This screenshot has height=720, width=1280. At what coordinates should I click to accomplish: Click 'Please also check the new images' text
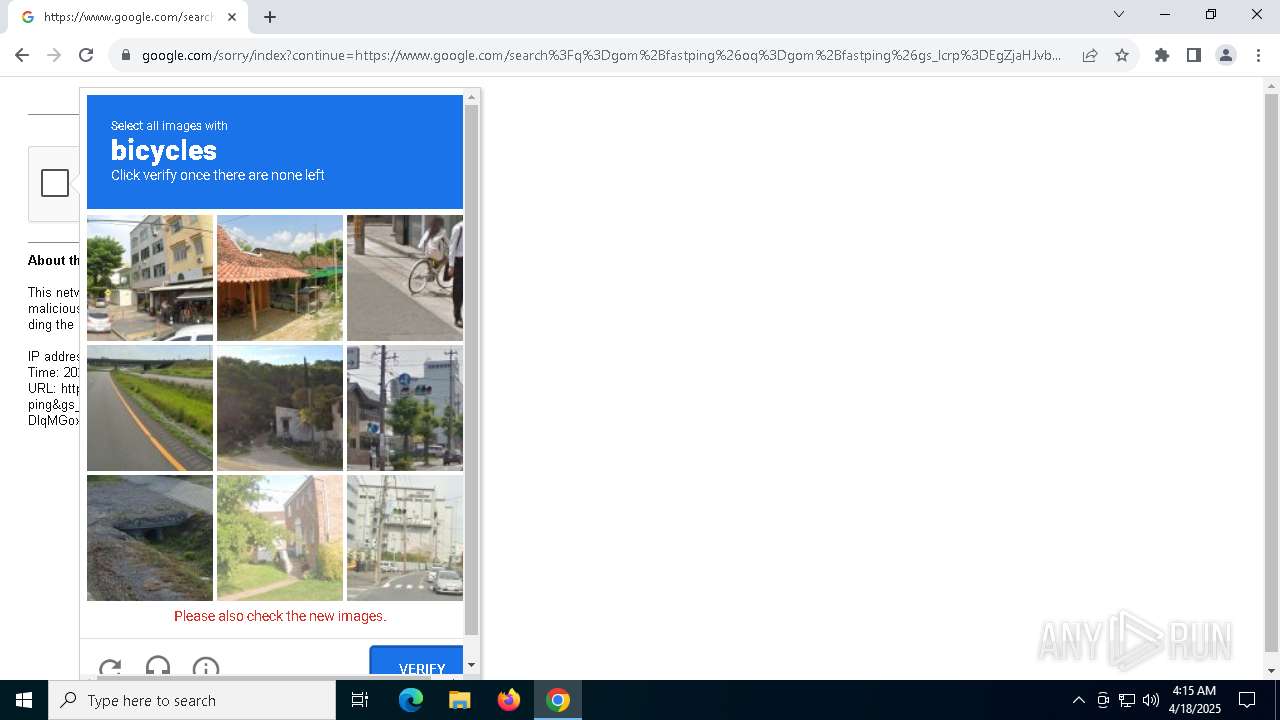click(x=280, y=616)
